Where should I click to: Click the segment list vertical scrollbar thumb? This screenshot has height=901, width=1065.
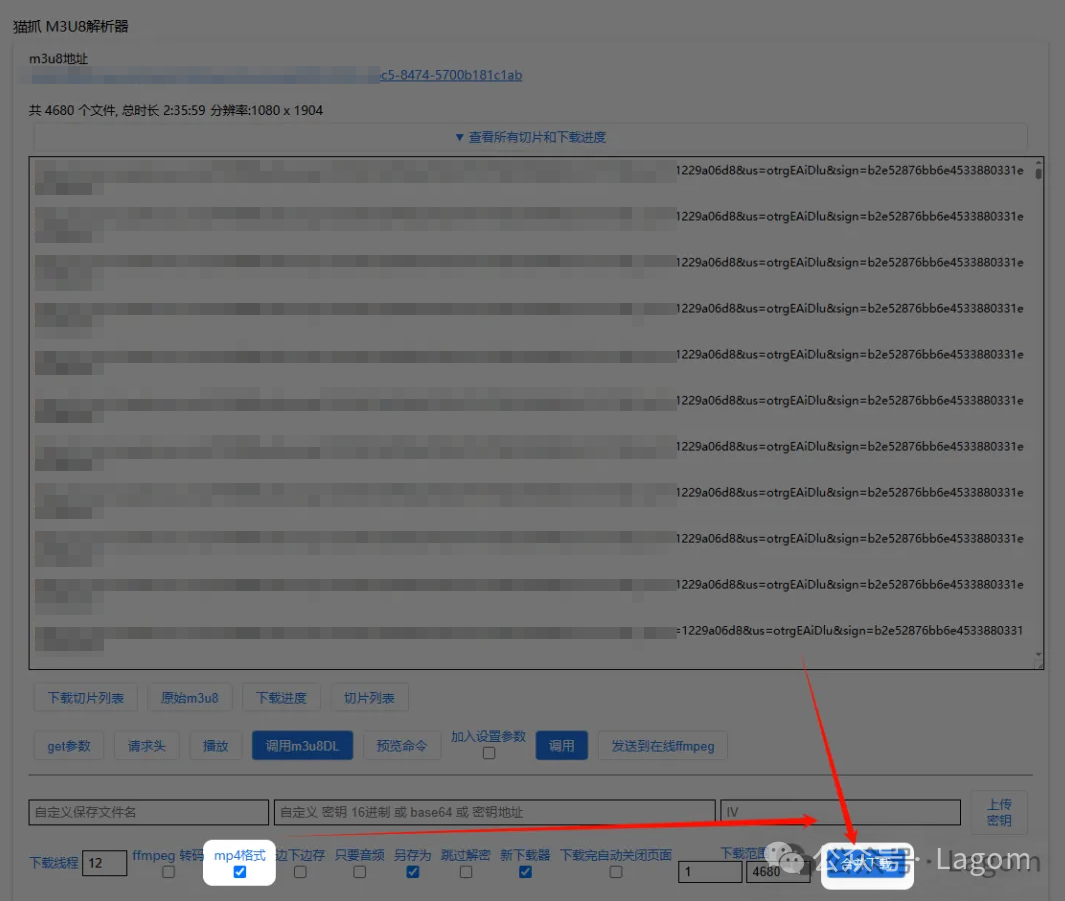(1038, 172)
